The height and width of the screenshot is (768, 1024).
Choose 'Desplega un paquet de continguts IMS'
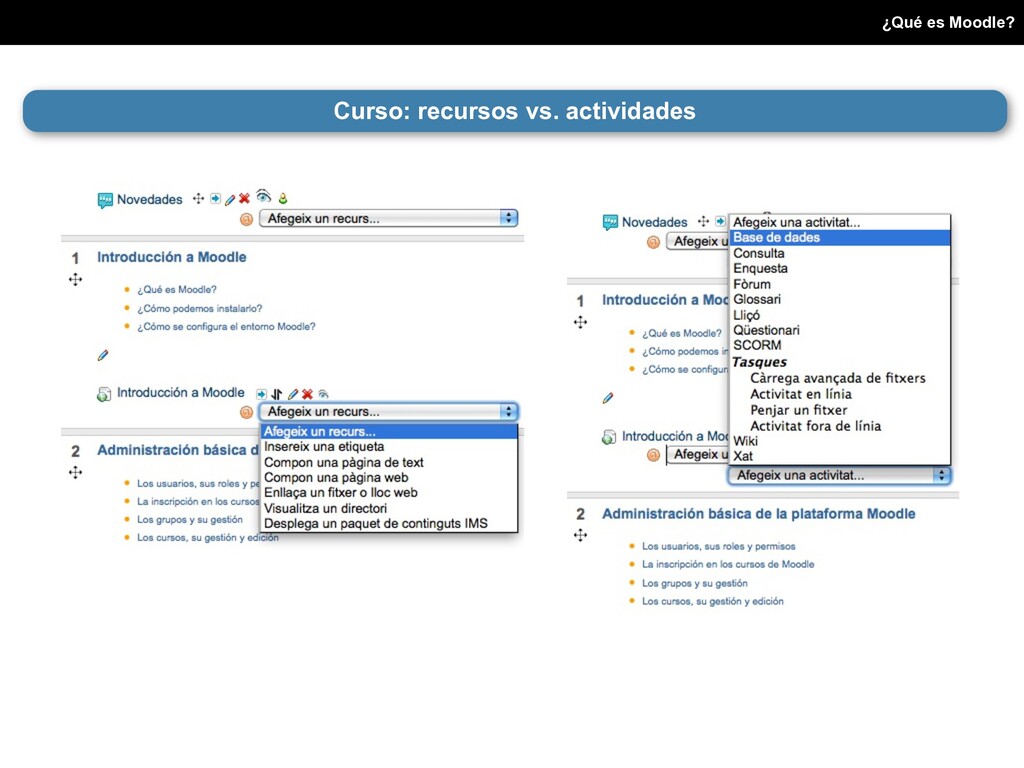pos(389,524)
